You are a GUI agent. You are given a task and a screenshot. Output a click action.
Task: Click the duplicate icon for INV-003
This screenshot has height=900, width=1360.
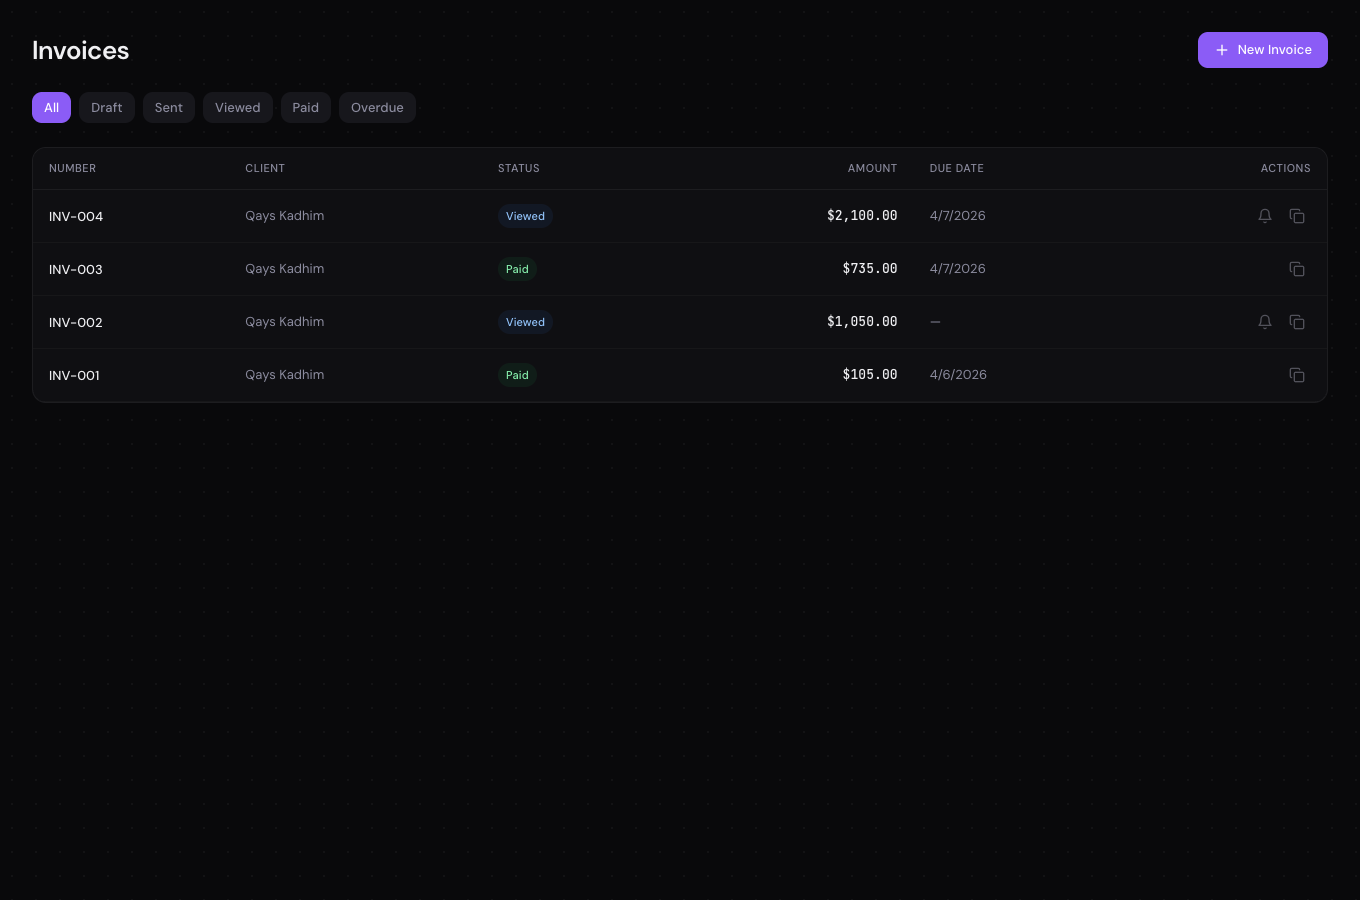click(x=1297, y=269)
